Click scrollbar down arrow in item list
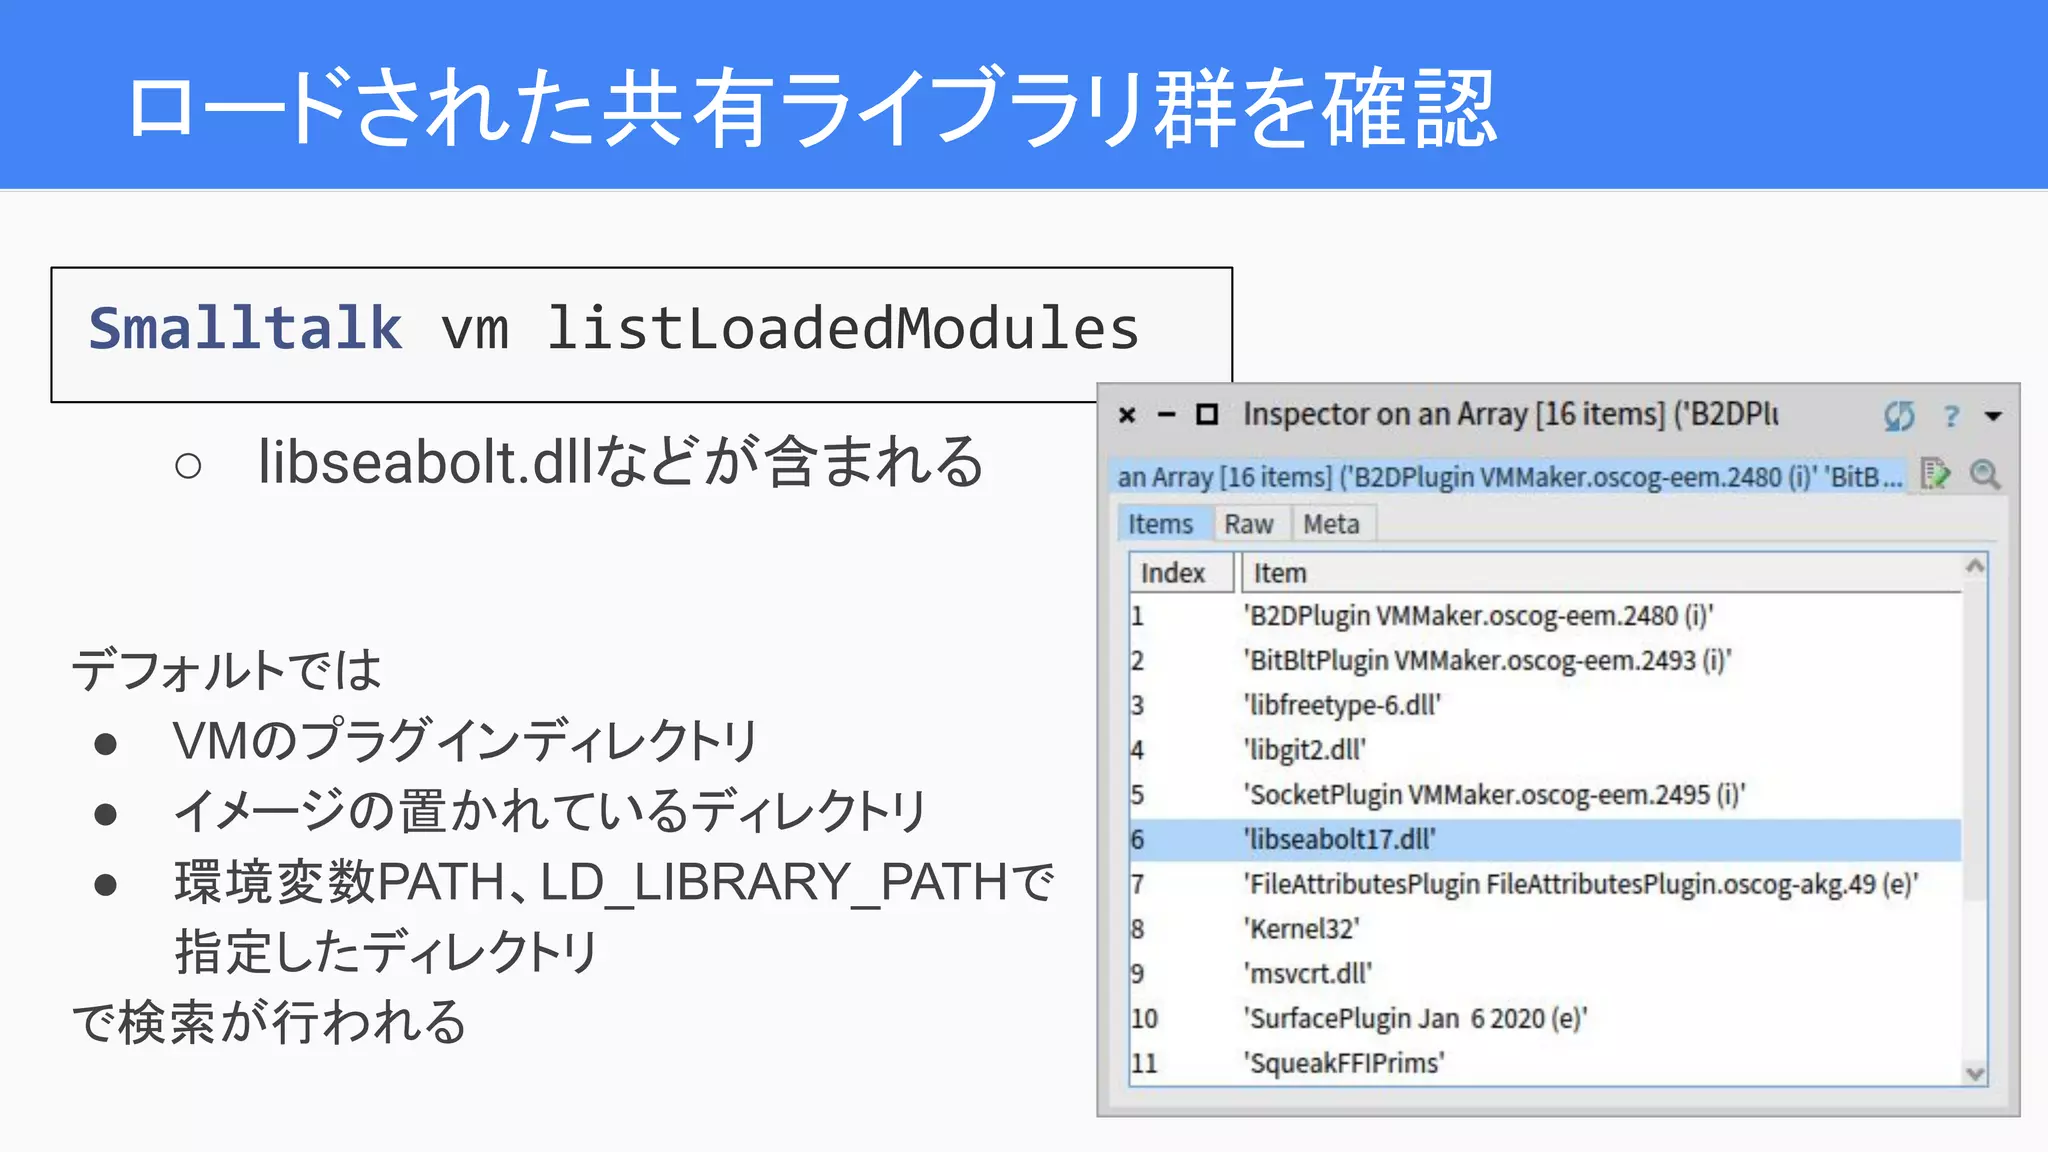2048x1152 pixels. click(x=1974, y=1073)
